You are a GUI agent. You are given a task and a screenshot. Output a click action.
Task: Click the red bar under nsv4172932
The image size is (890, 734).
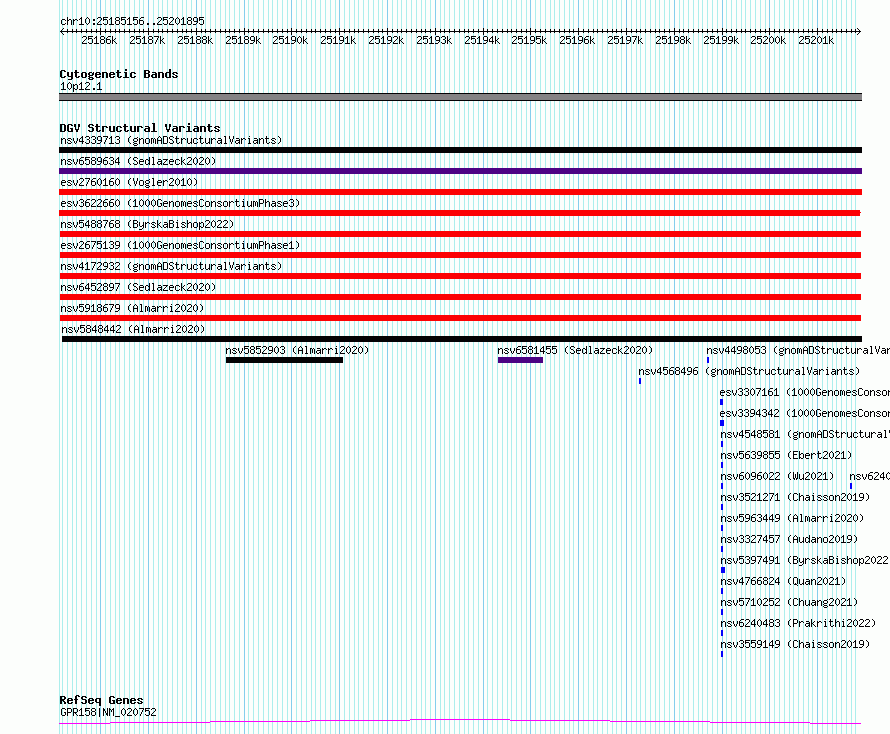pyautogui.click(x=460, y=276)
